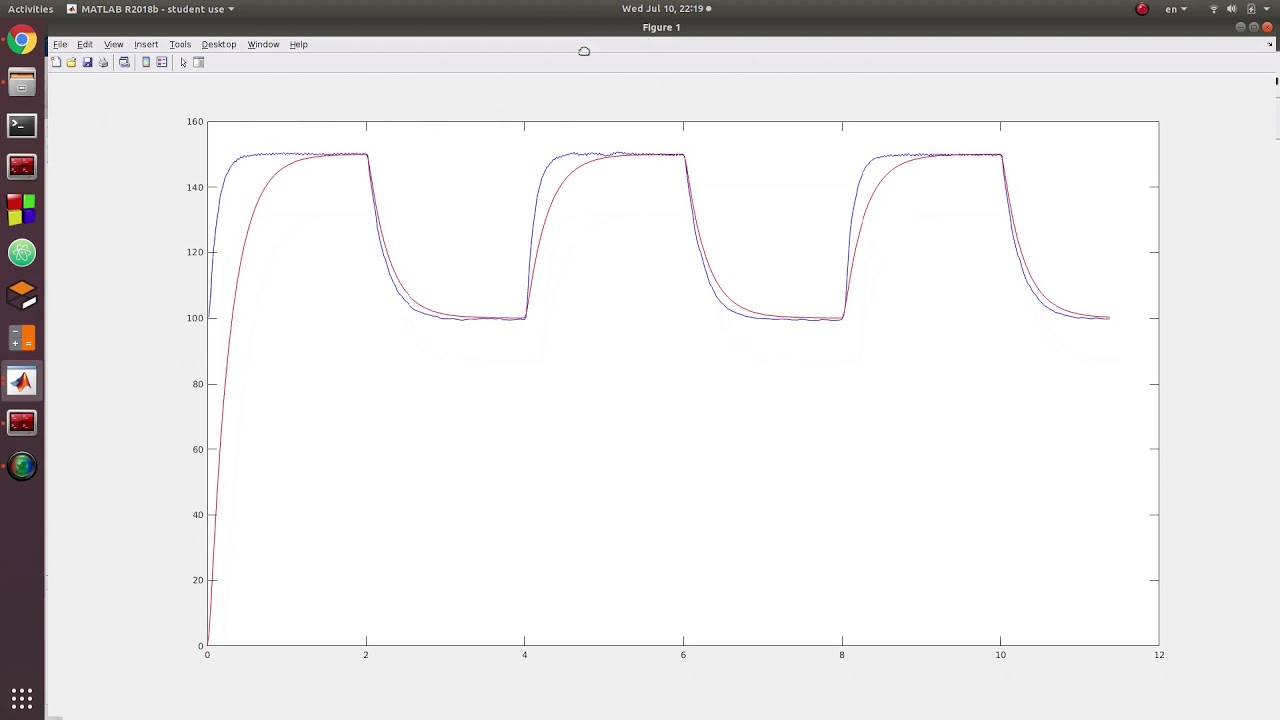Activate the Edit Plot arrow tool
The width and height of the screenshot is (1280, 720).
point(183,62)
